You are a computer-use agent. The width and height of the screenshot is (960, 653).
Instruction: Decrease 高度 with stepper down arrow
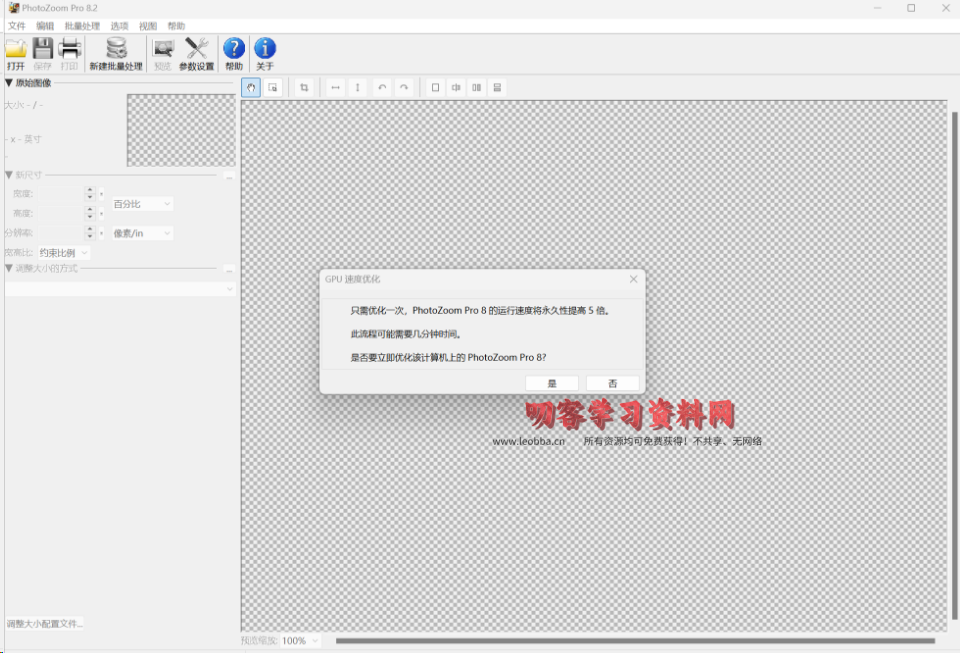tap(90, 217)
